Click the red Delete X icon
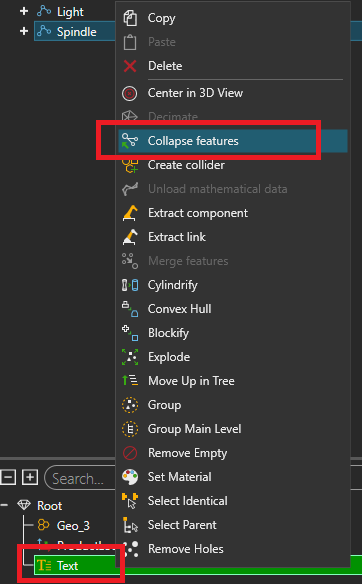 pos(130,66)
